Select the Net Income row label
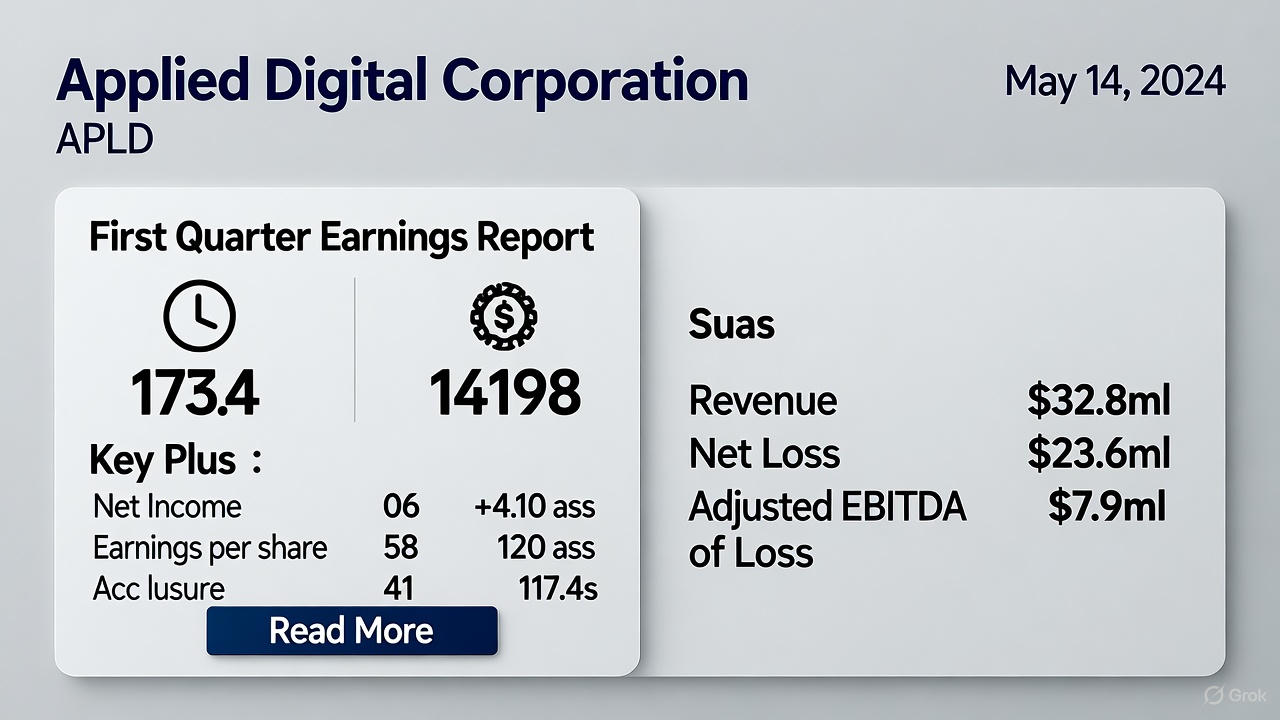Screen dimensions: 1280x720 (167, 506)
